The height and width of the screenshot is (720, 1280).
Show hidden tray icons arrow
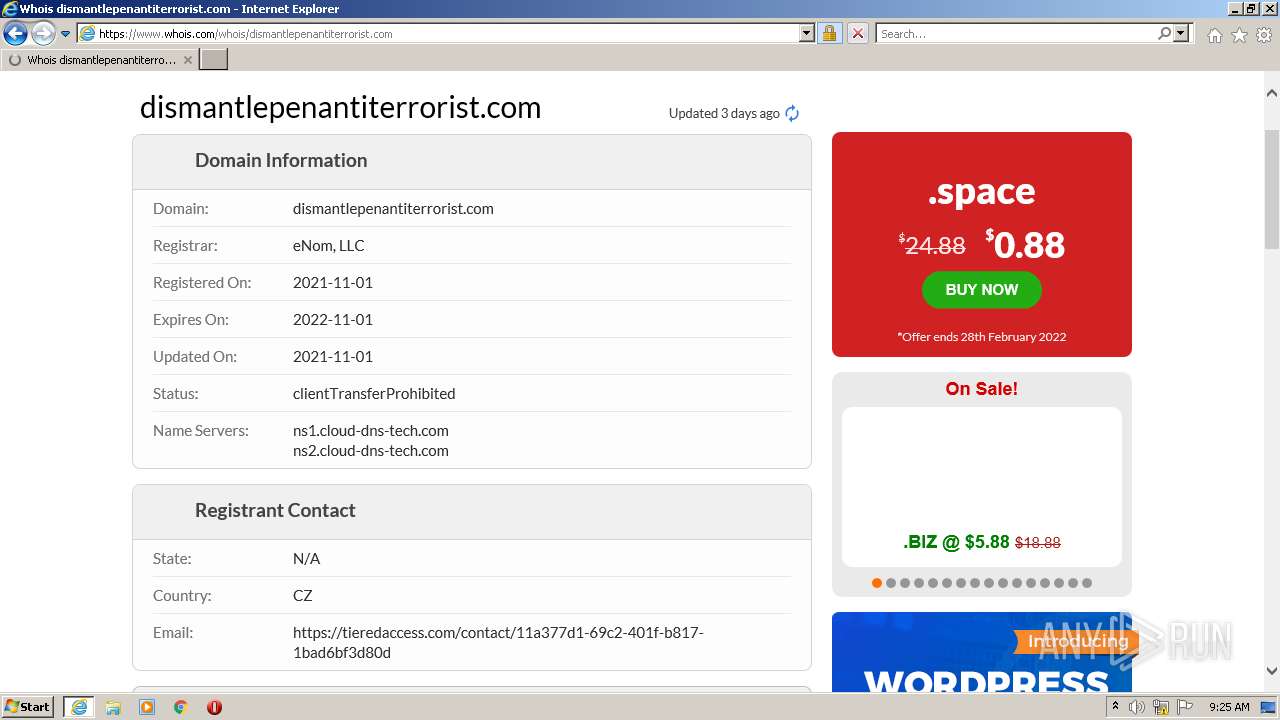1115,706
